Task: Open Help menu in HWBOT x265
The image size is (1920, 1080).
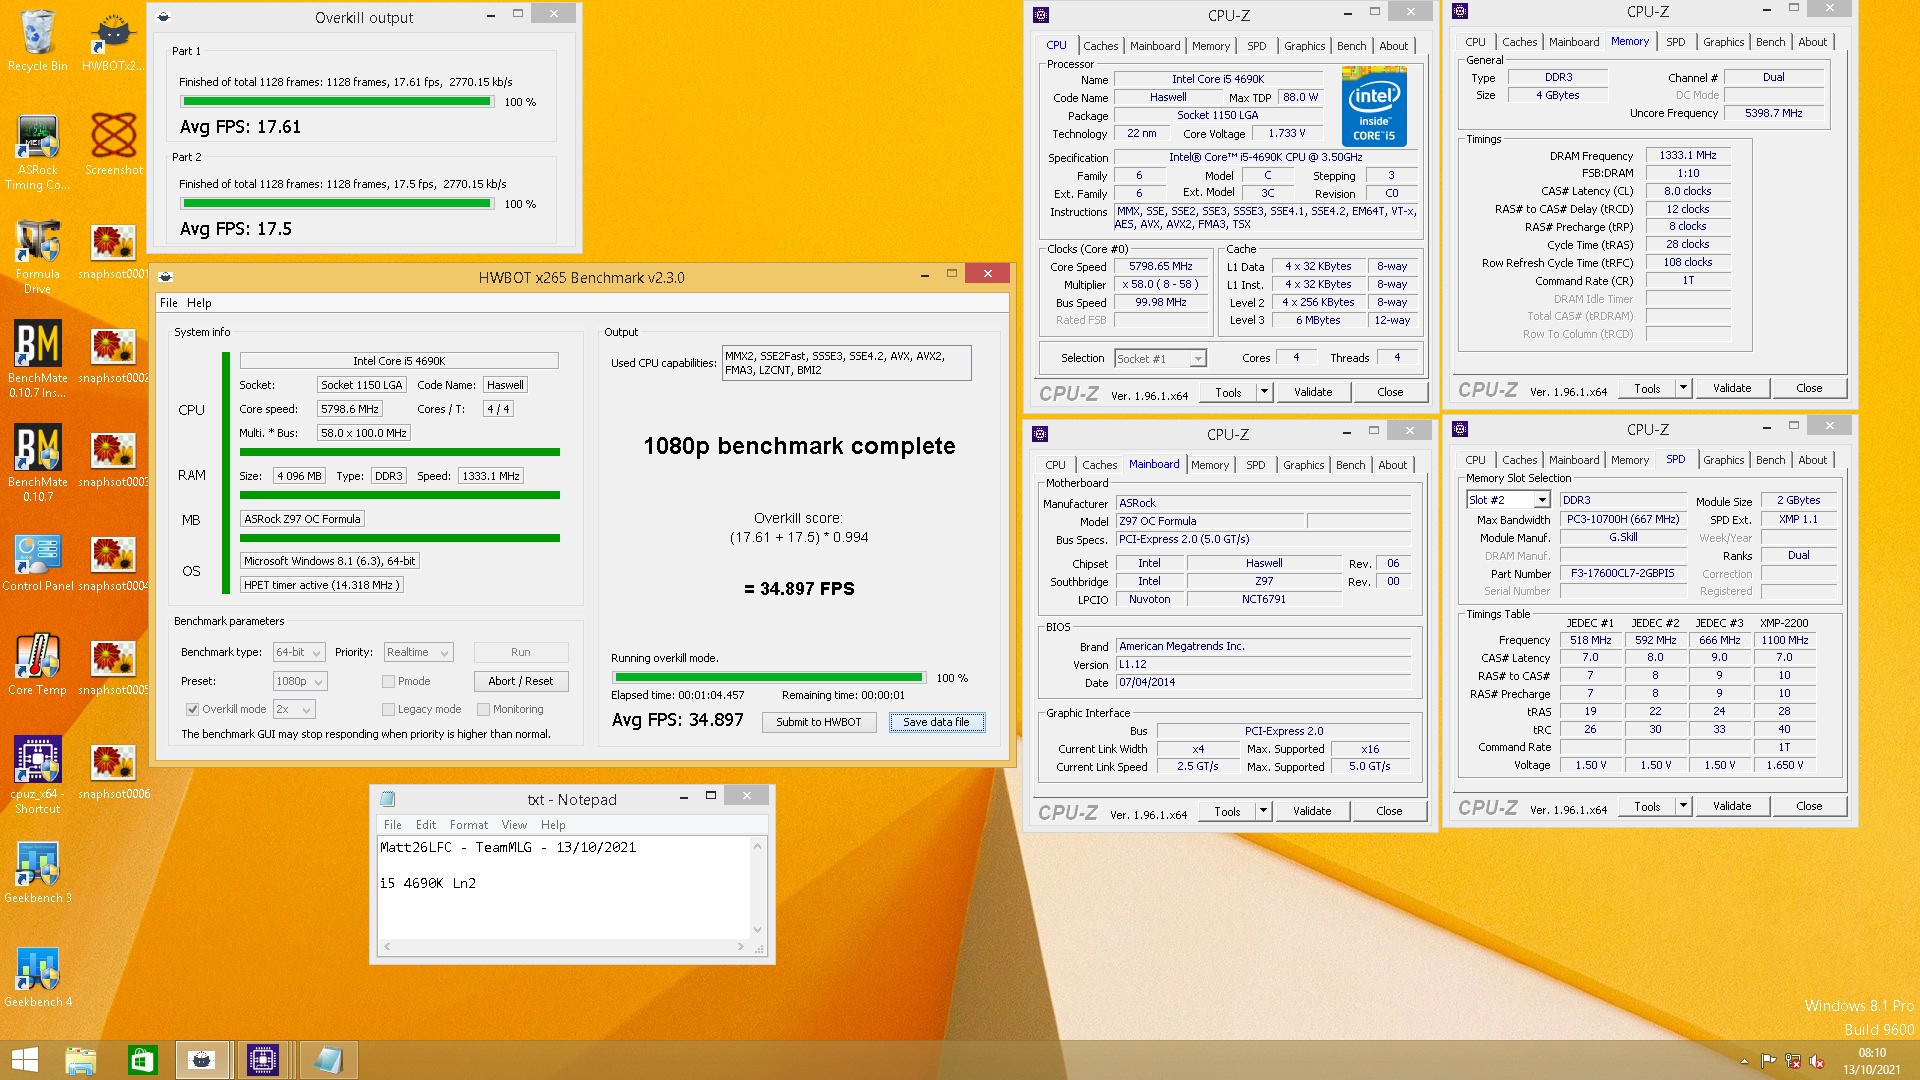Action: 199,303
